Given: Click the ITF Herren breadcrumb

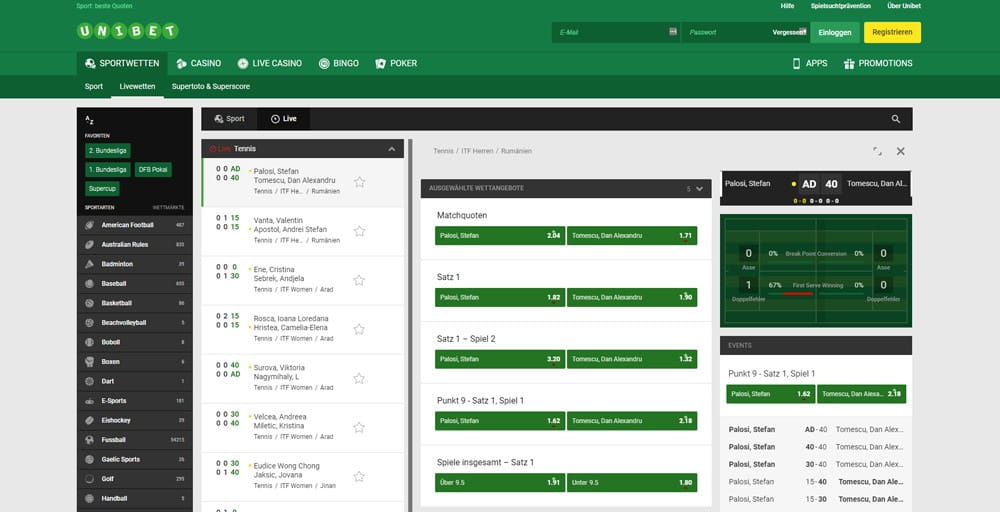Looking at the screenshot, I should [477, 152].
